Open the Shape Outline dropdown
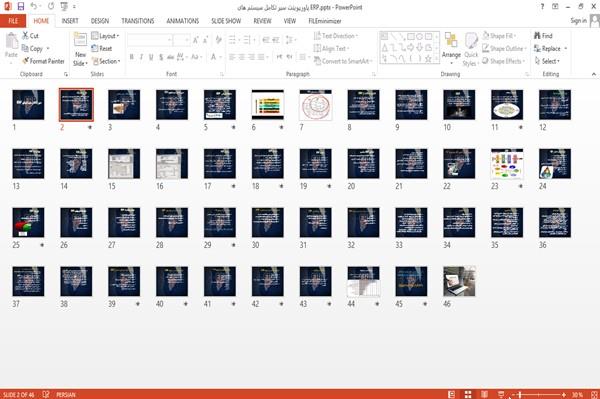600x399 pixels. [x=504, y=48]
